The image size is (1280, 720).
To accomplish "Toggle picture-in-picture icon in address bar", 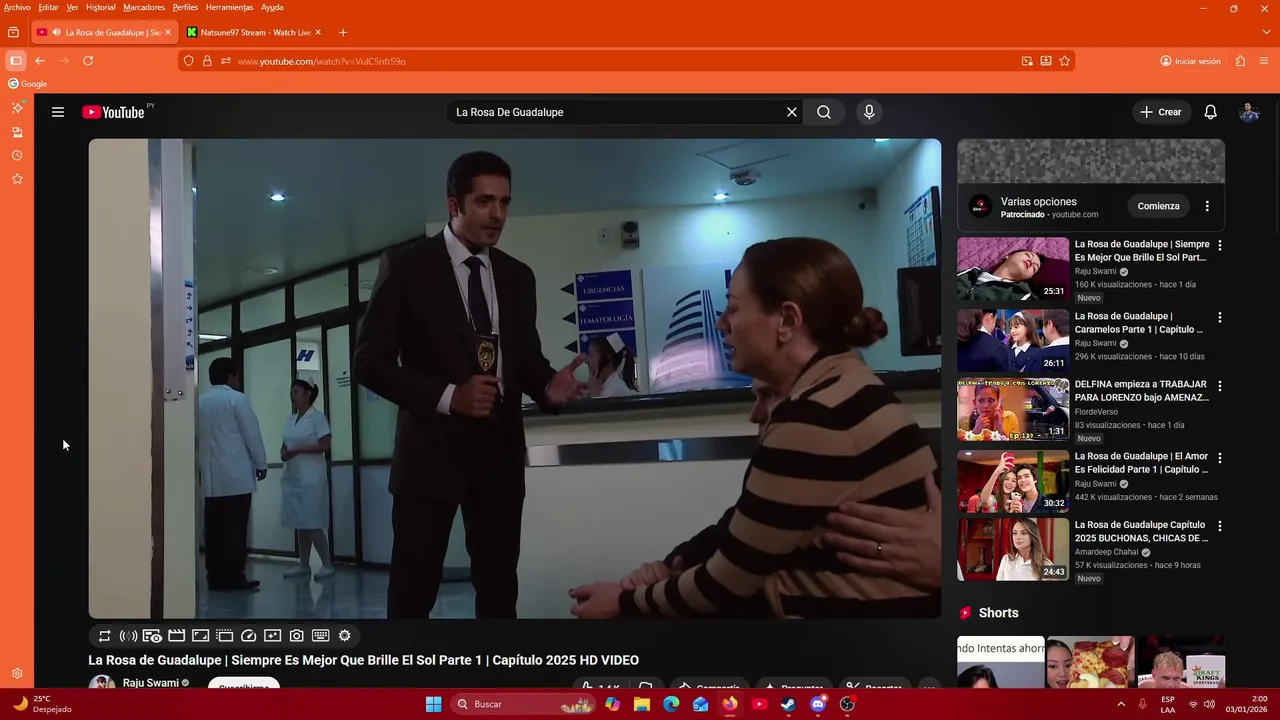I will [1027, 61].
